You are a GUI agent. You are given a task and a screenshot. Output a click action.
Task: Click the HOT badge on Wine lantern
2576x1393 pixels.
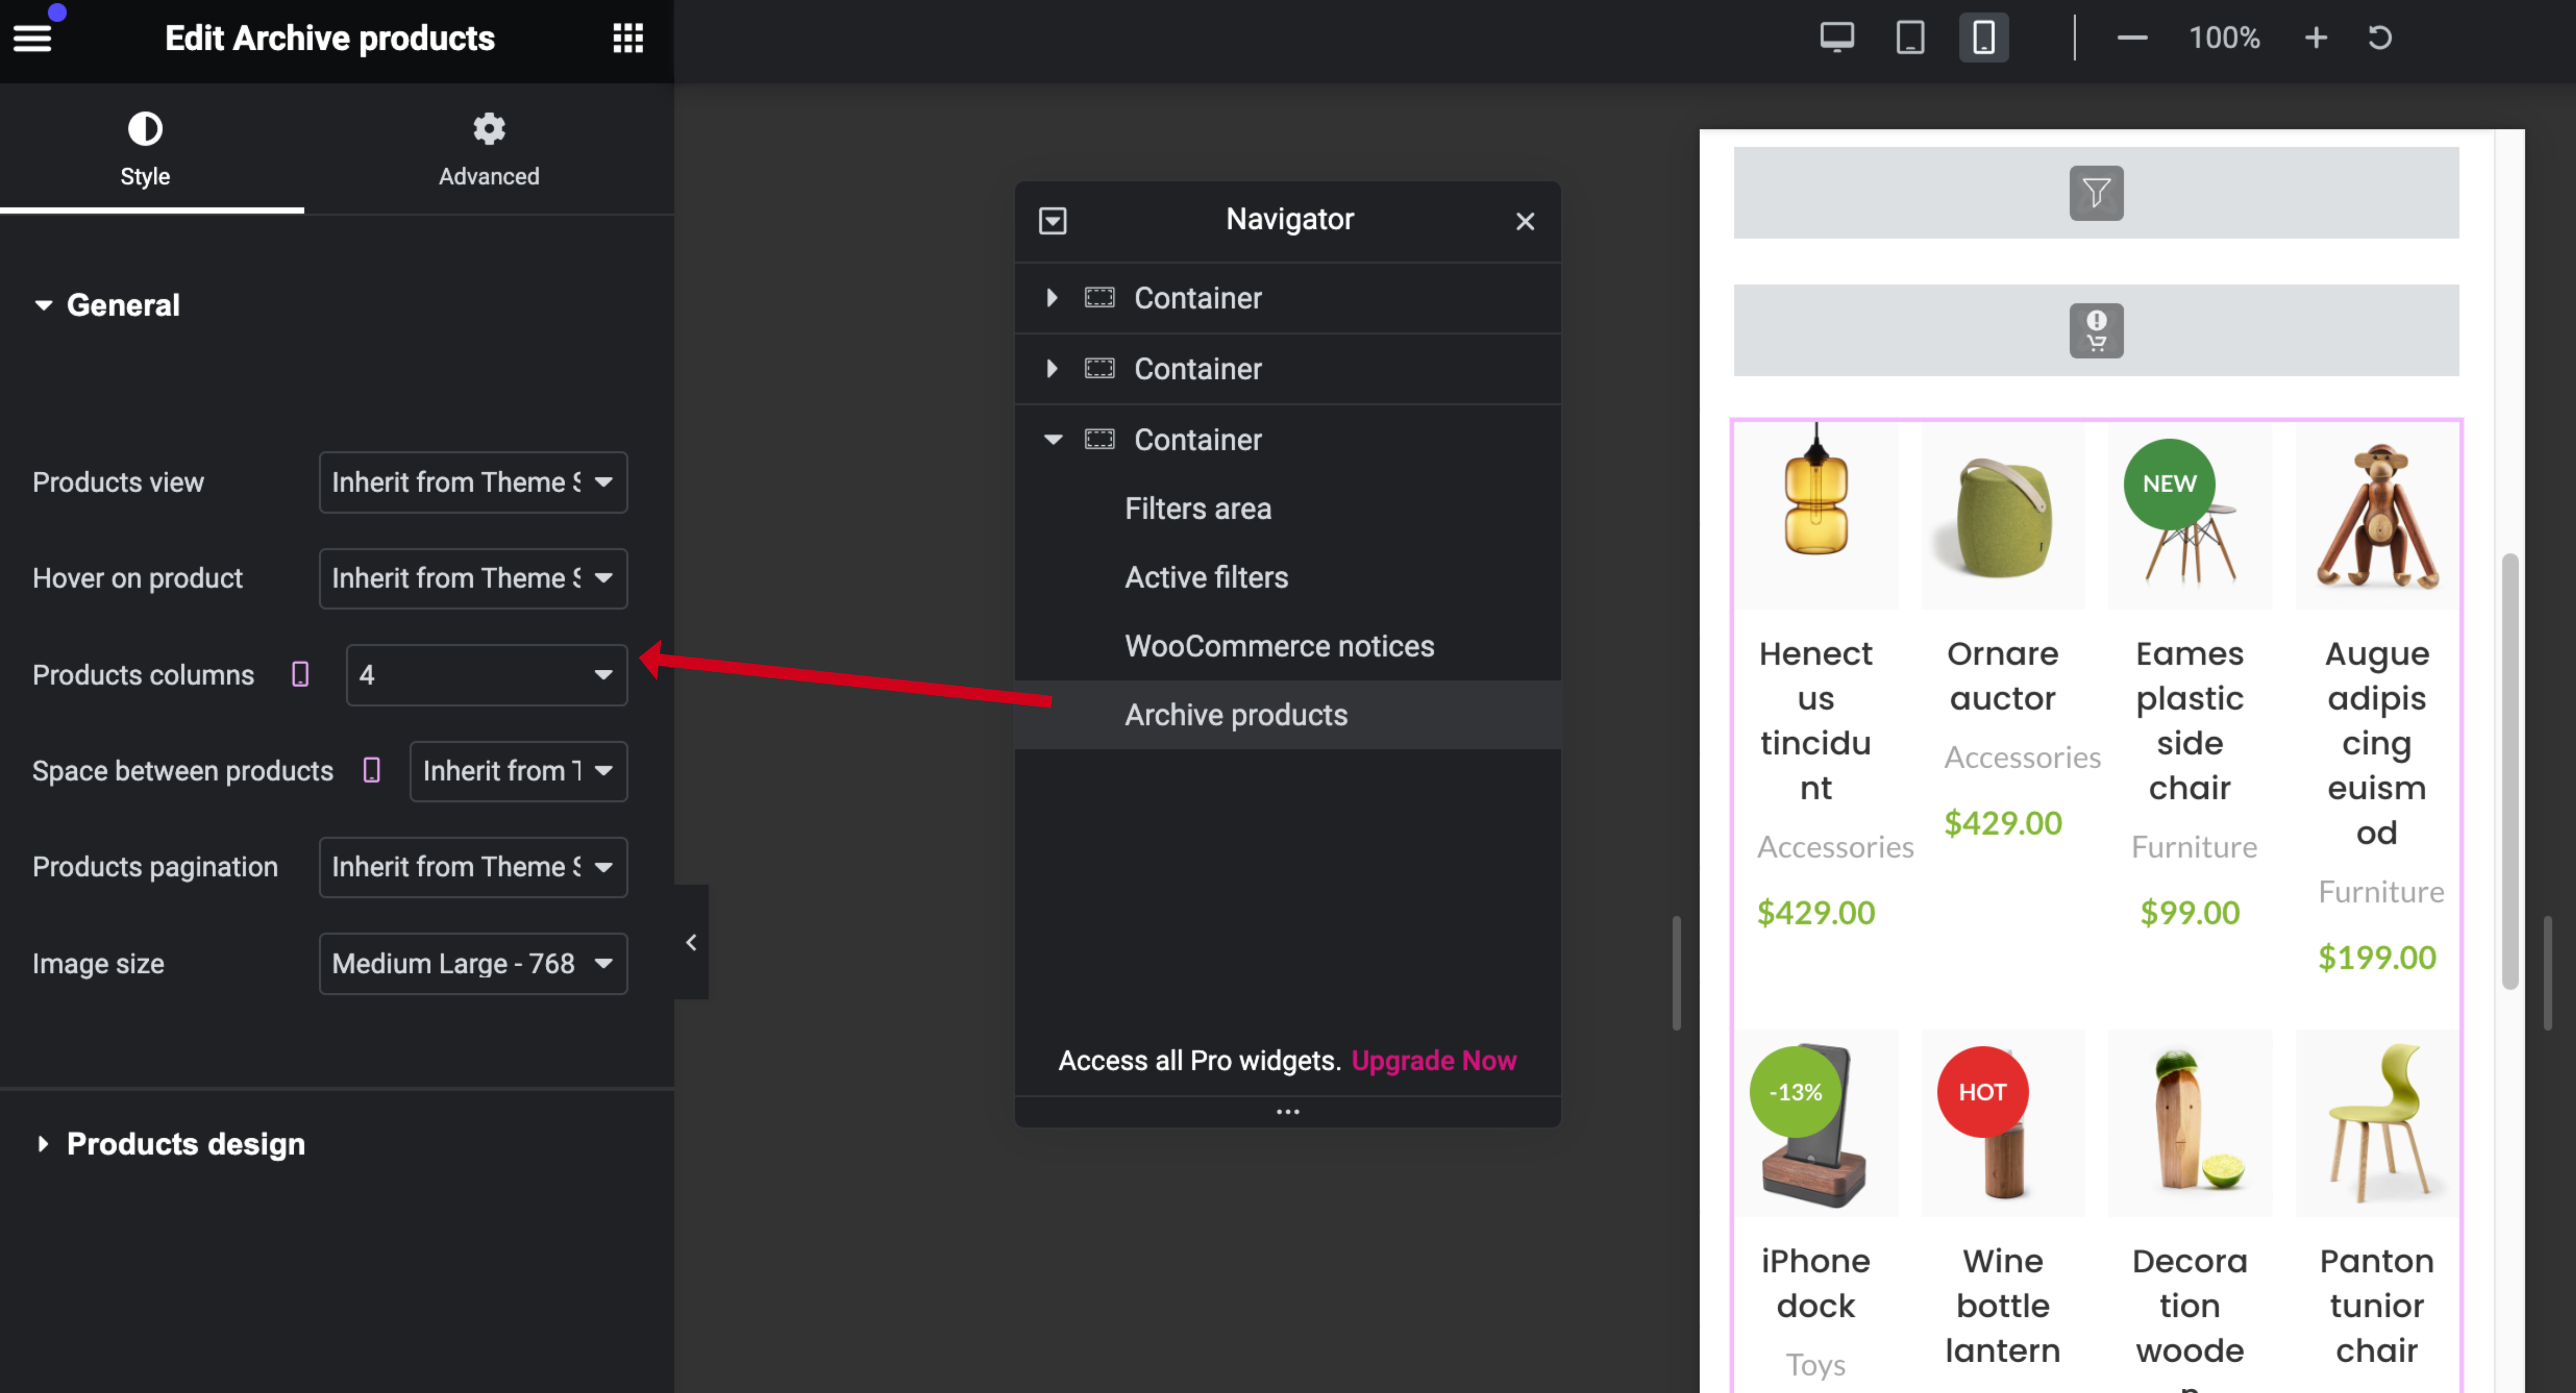(x=1982, y=1092)
